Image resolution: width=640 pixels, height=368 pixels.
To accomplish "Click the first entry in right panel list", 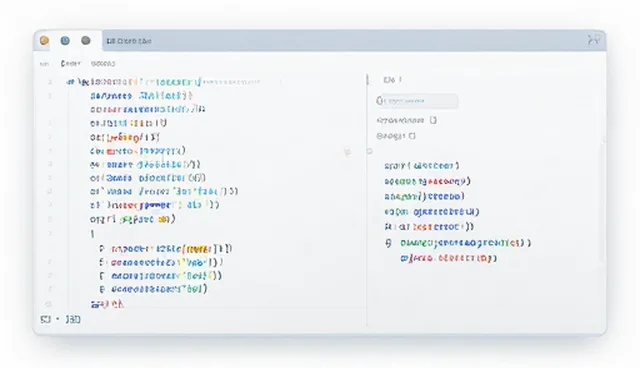I will point(422,166).
